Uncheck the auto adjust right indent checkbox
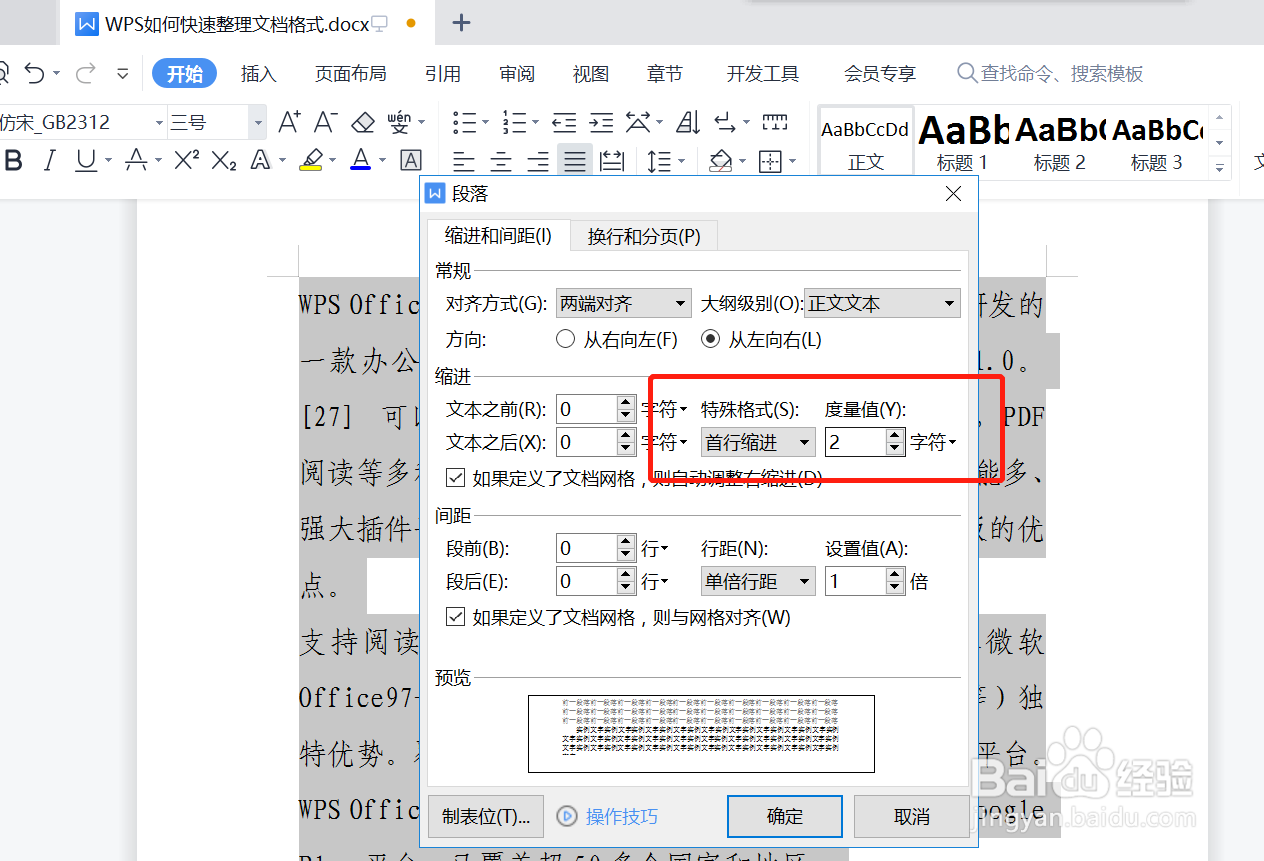This screenshot has width=1264, height=861. 455,477
